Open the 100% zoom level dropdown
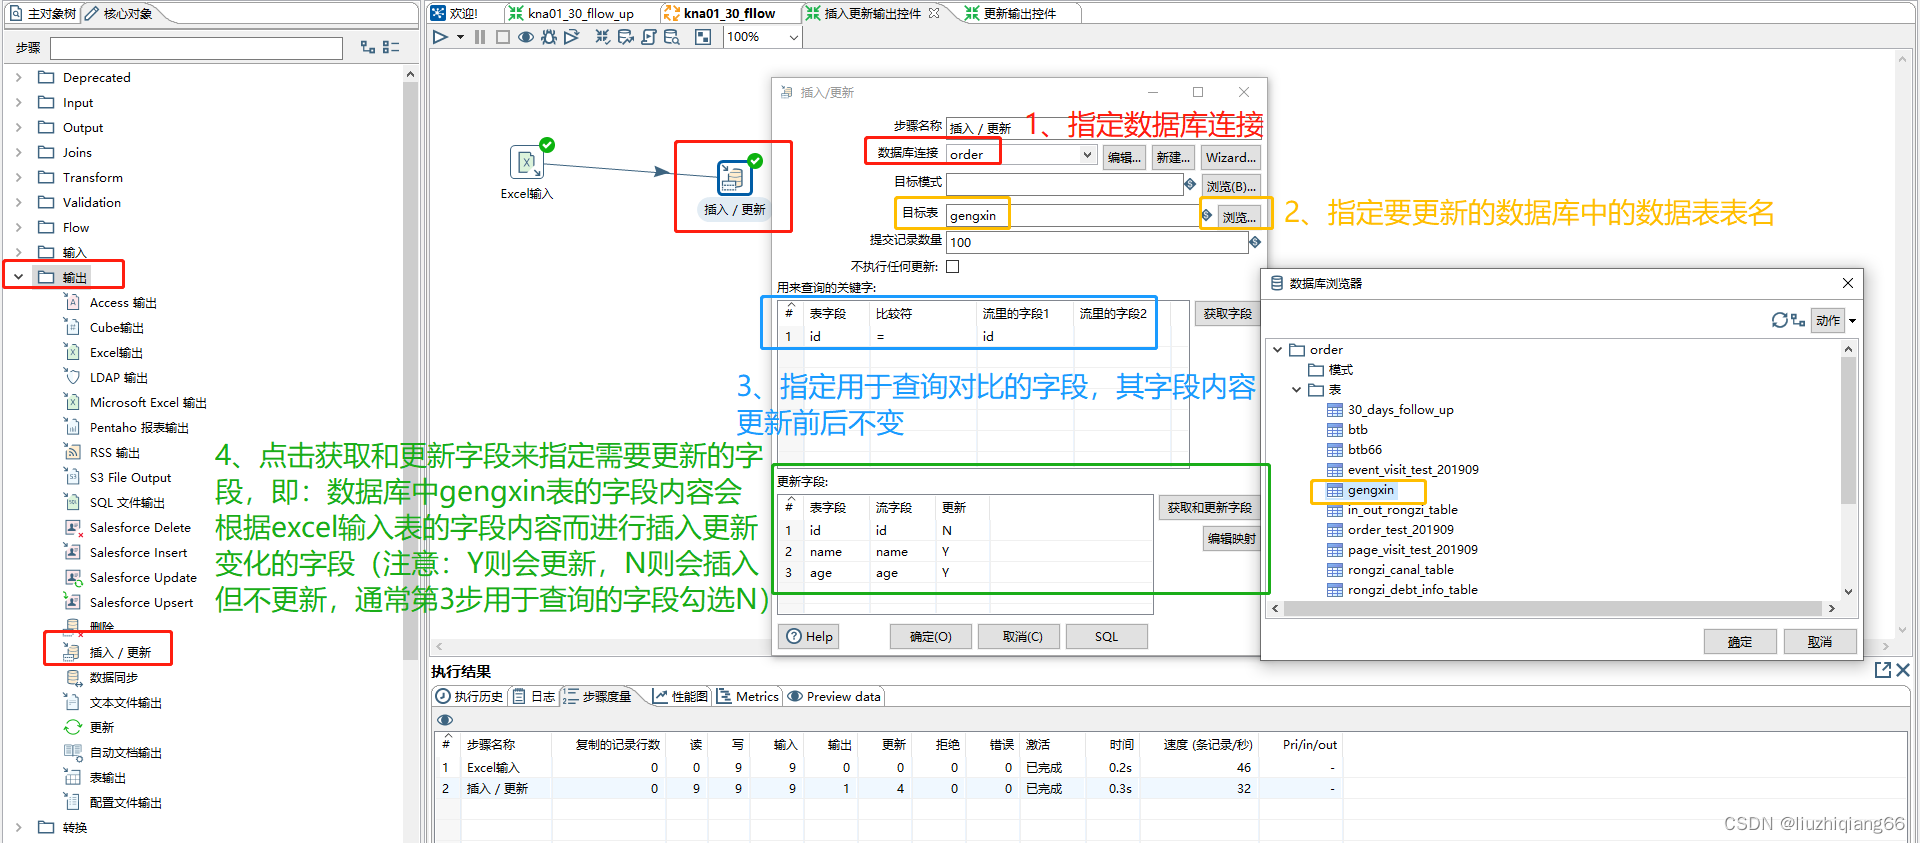 (794, 37)
